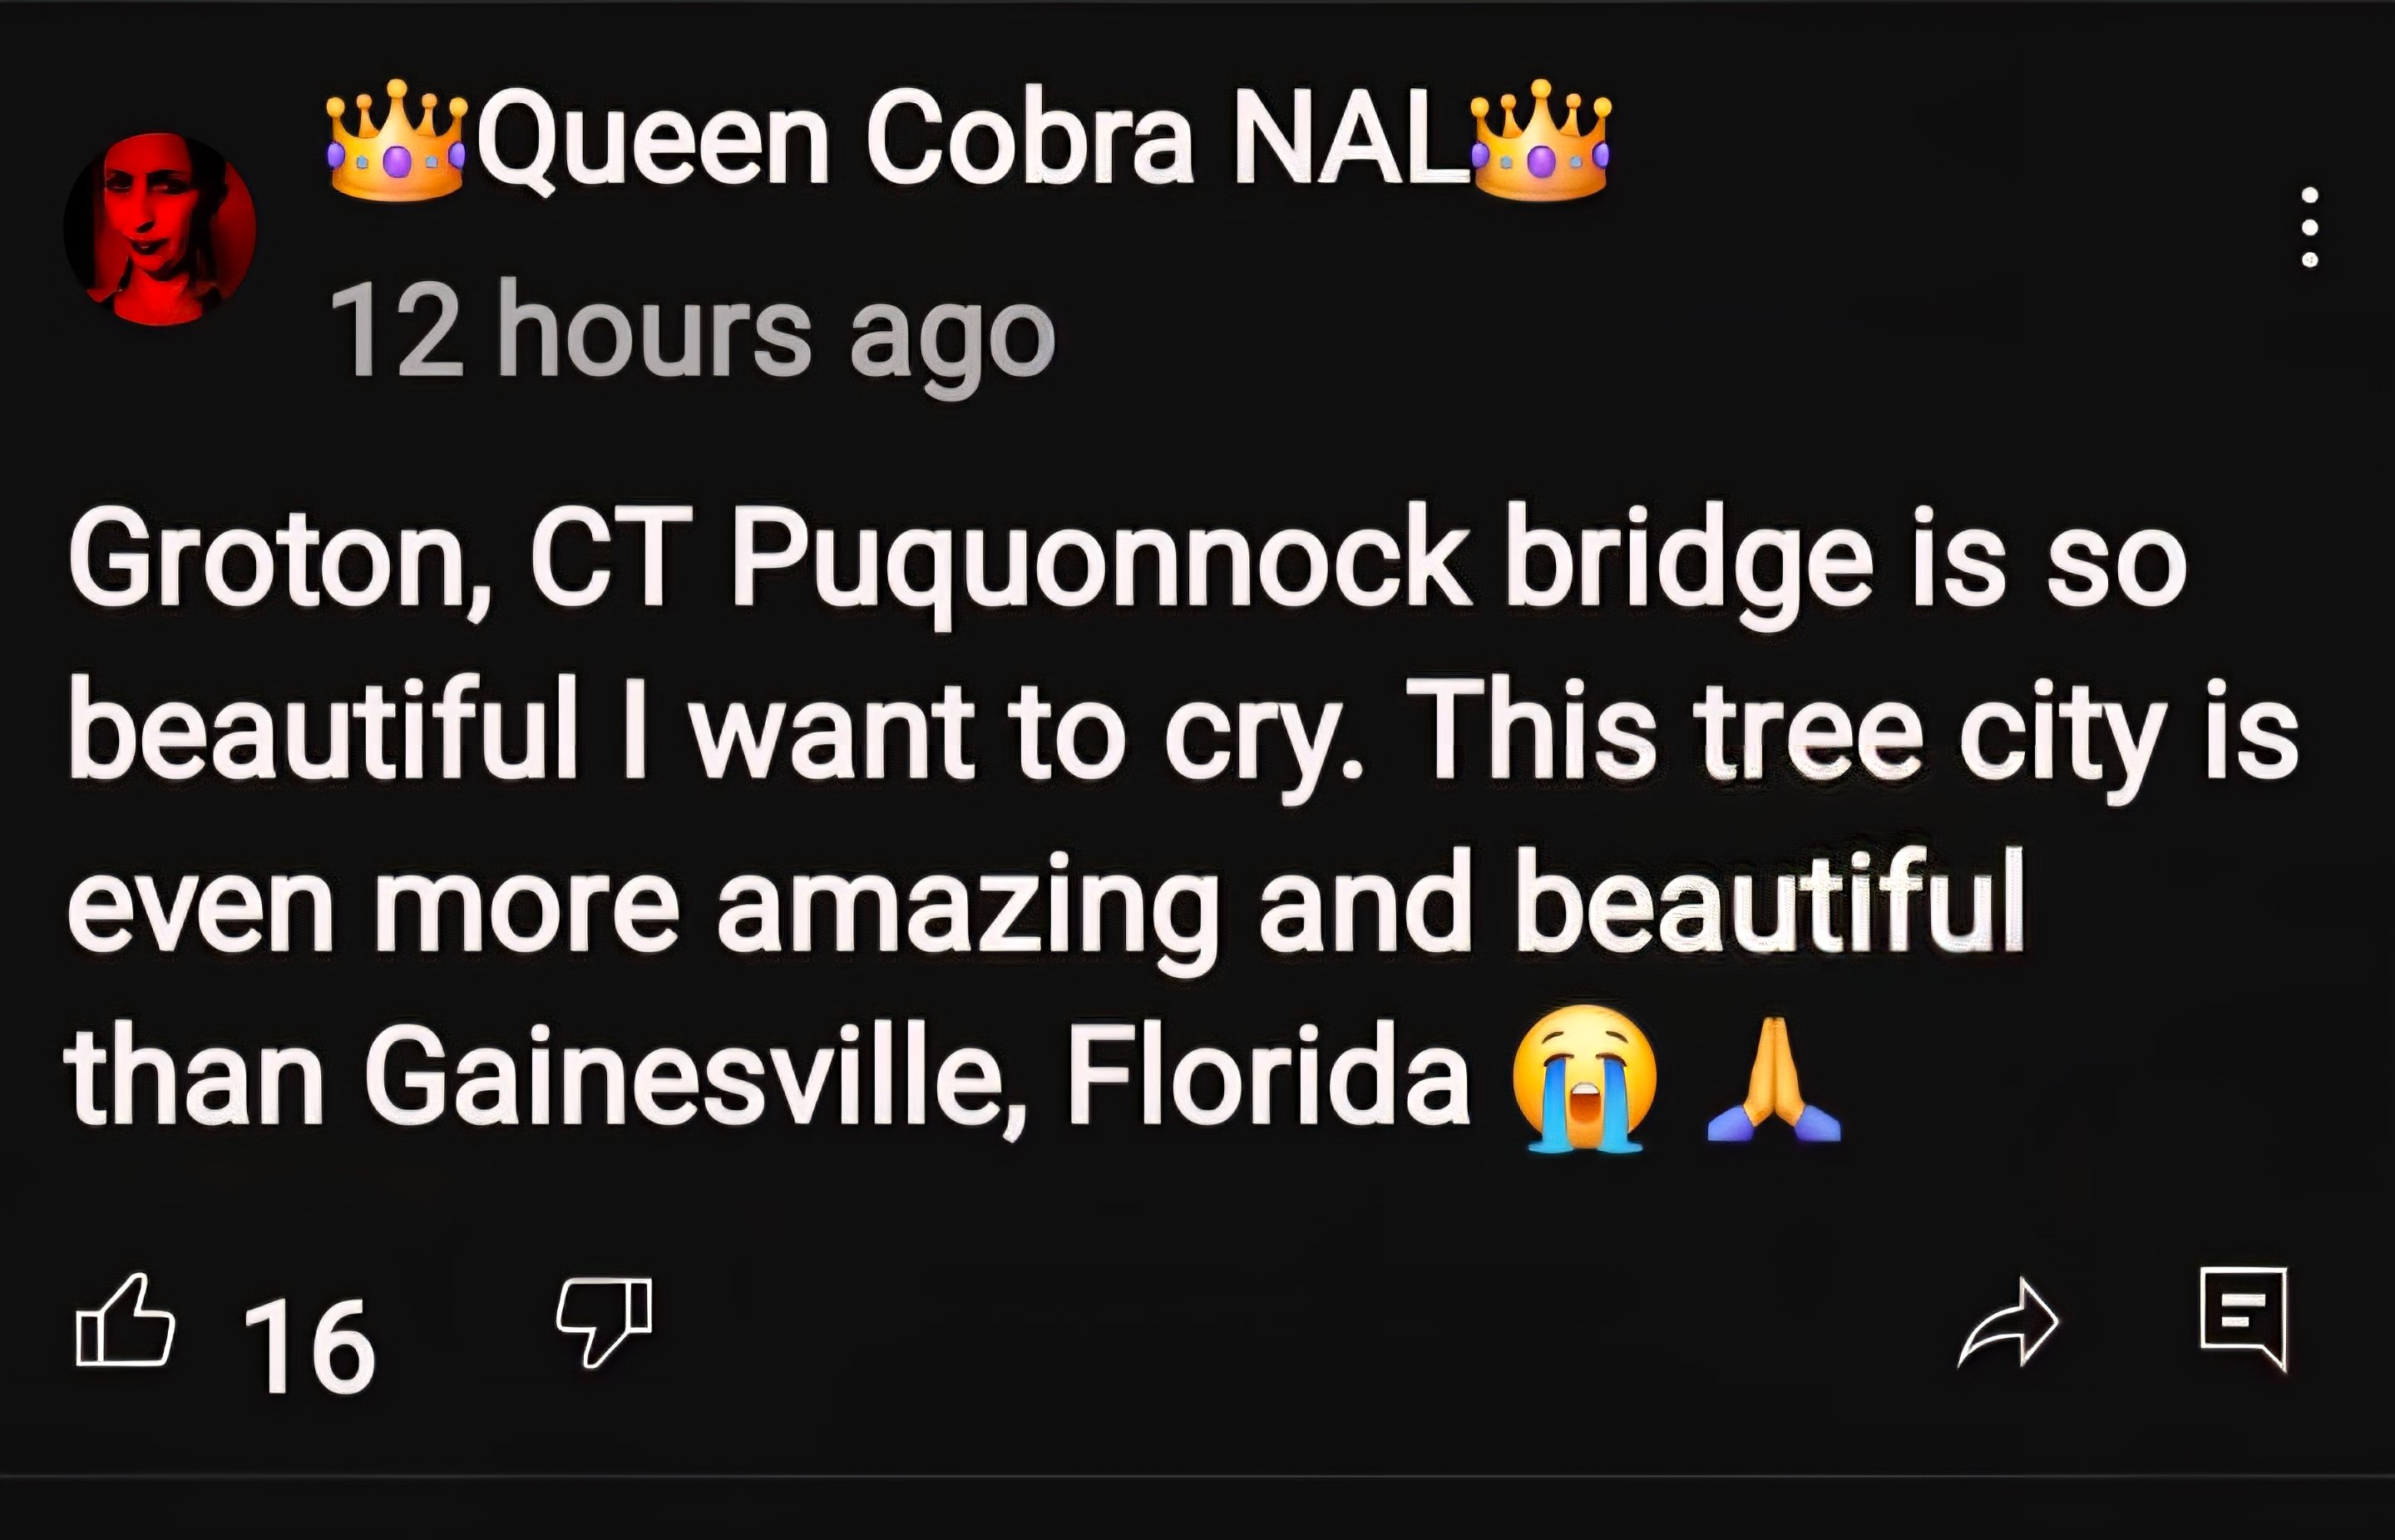Click the crown emoji after NAL
This screenshot has height=1540, width=2395.
pyautogui.click(x=1541, y=140)
